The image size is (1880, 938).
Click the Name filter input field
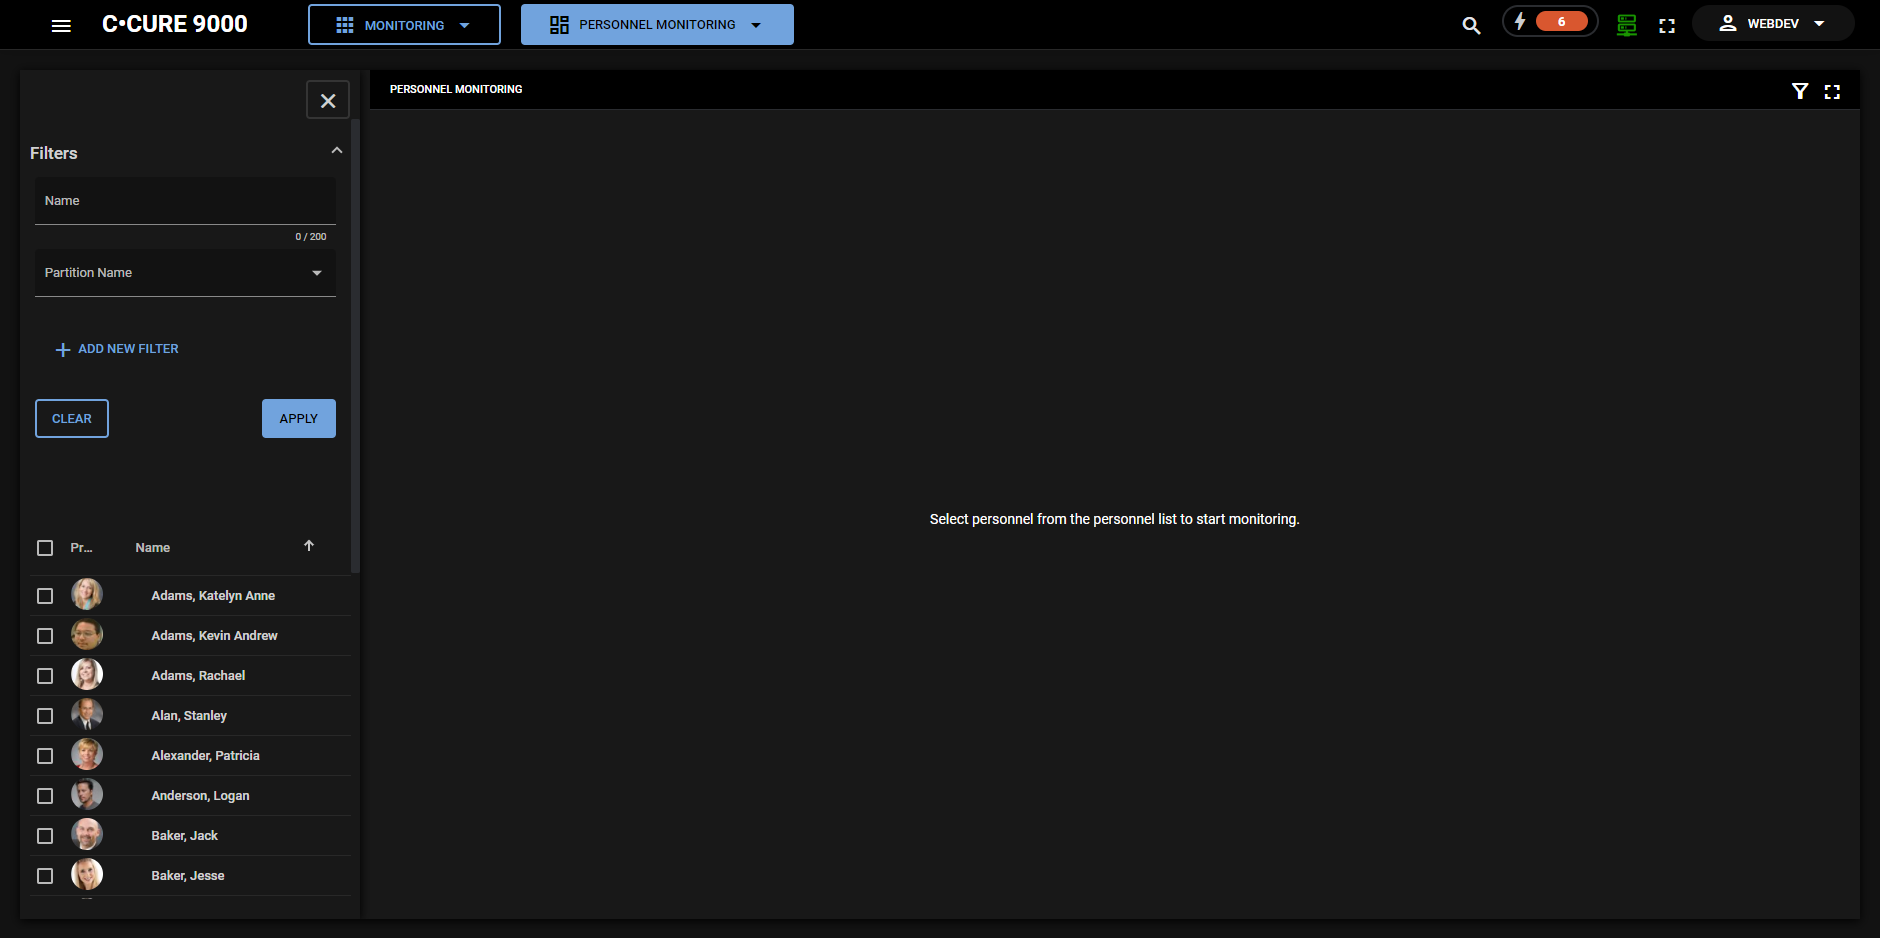(185, 200)
